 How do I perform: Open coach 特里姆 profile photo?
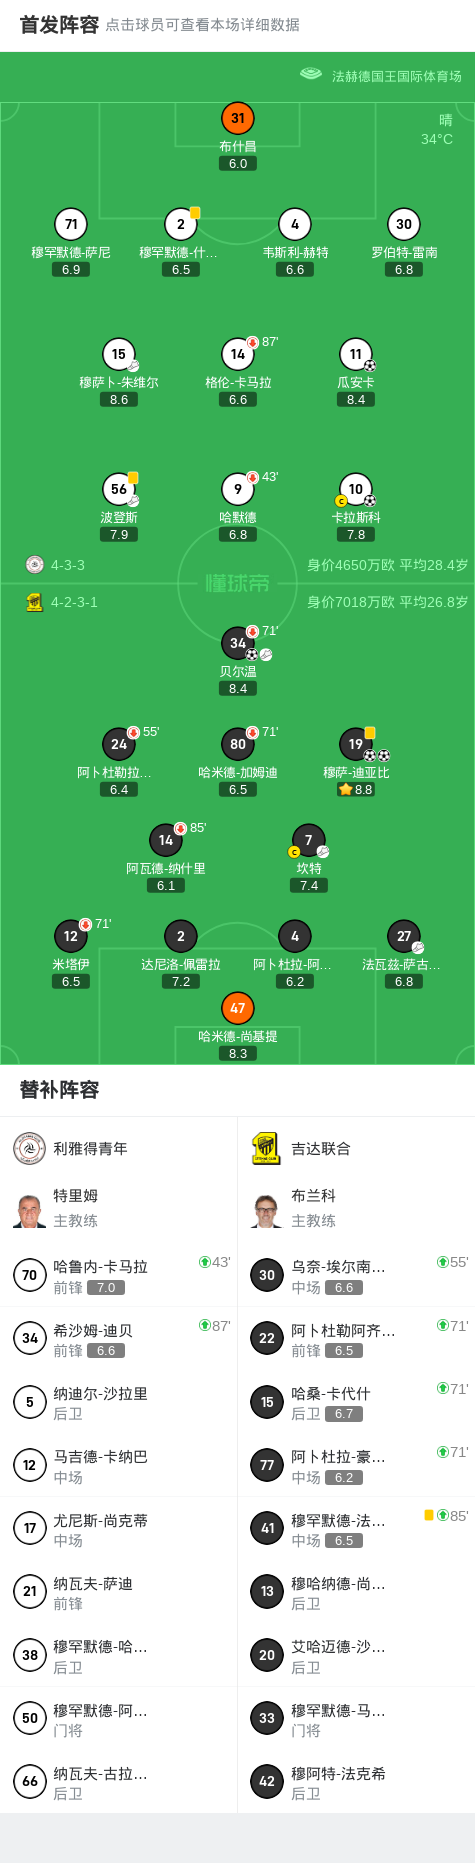pyautogui.click(x=30, y=1209)
